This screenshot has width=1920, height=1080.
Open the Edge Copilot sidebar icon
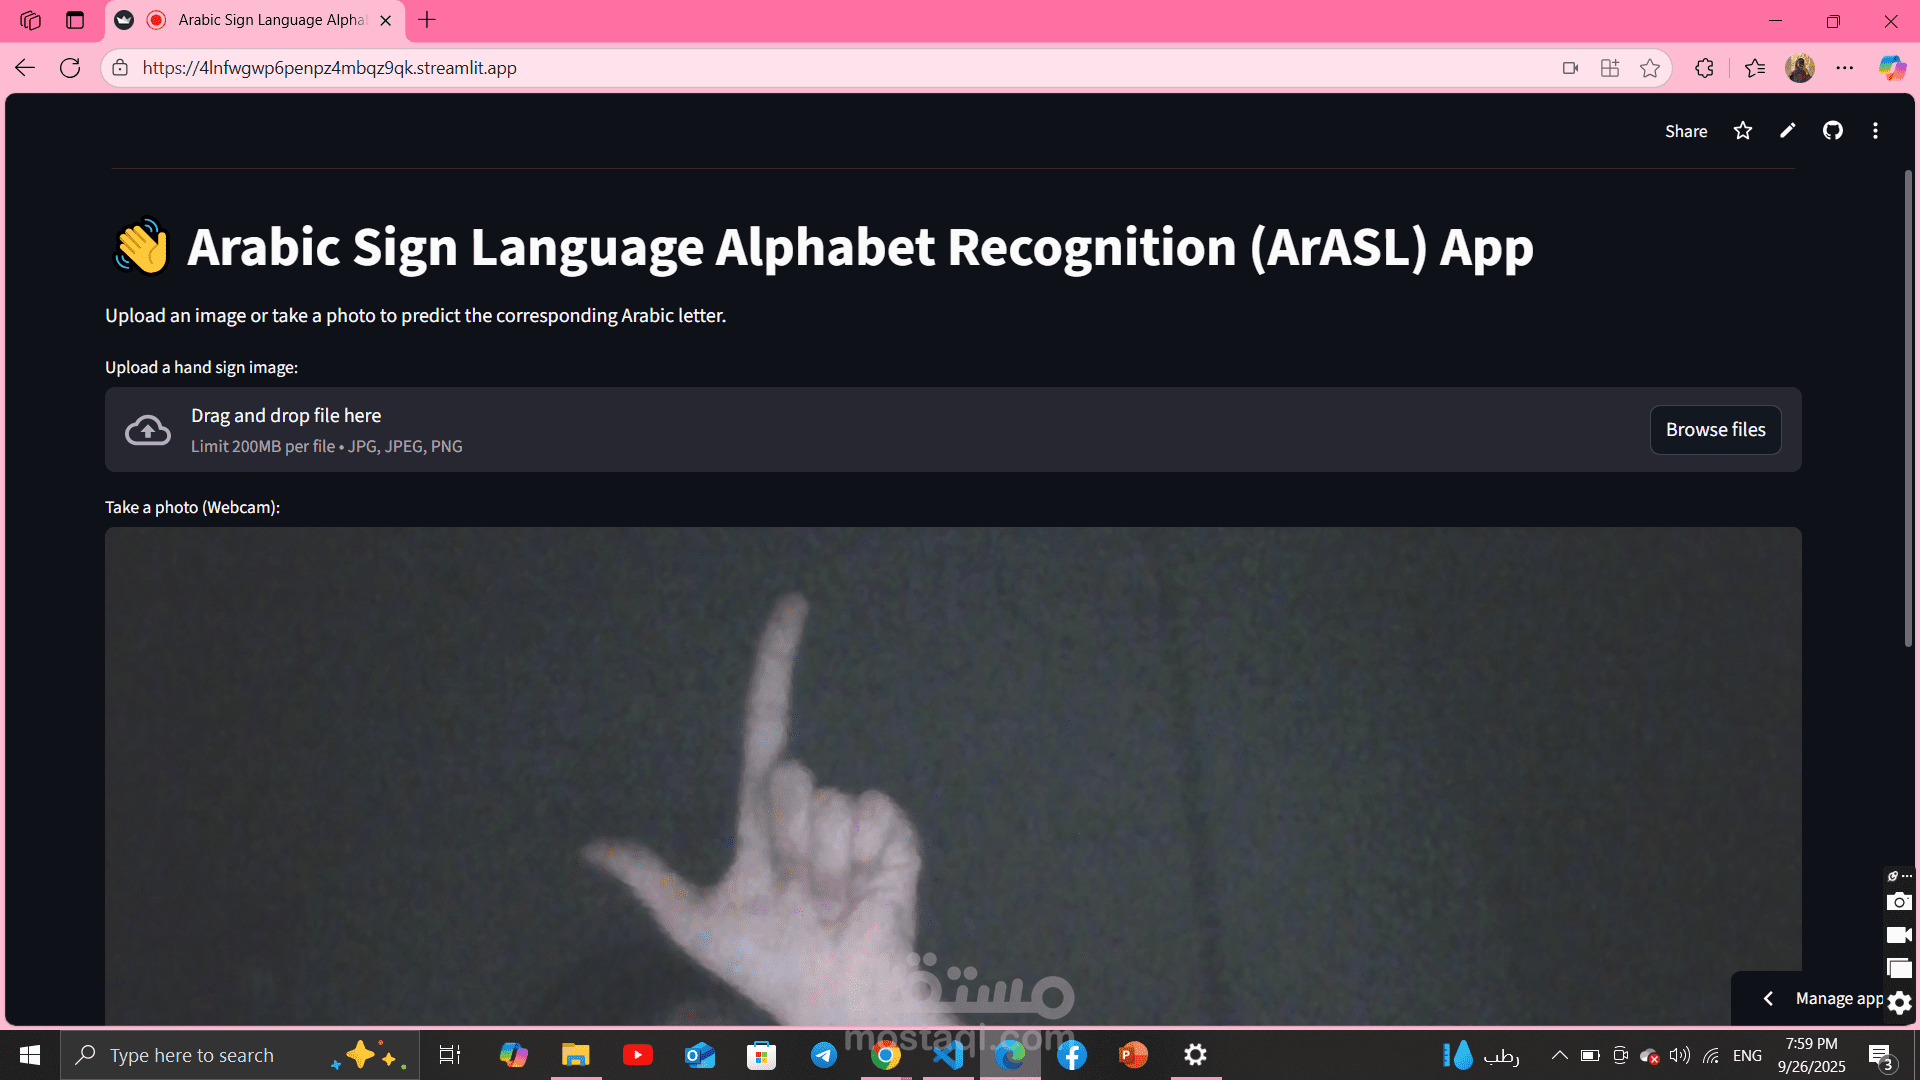(x=1891, y=68)
